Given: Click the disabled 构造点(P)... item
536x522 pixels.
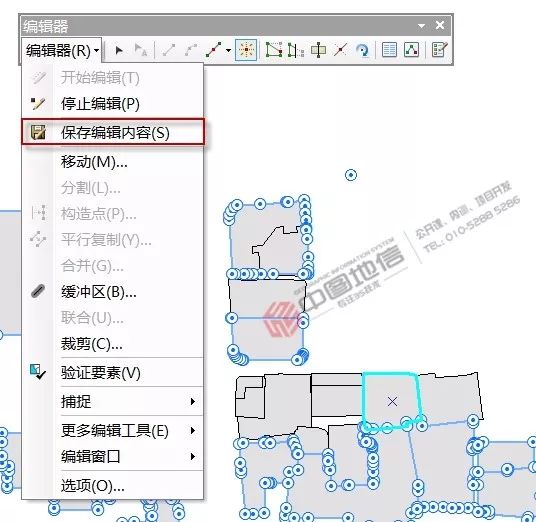Looking at the screenshot, I should [x=112, y=214].
